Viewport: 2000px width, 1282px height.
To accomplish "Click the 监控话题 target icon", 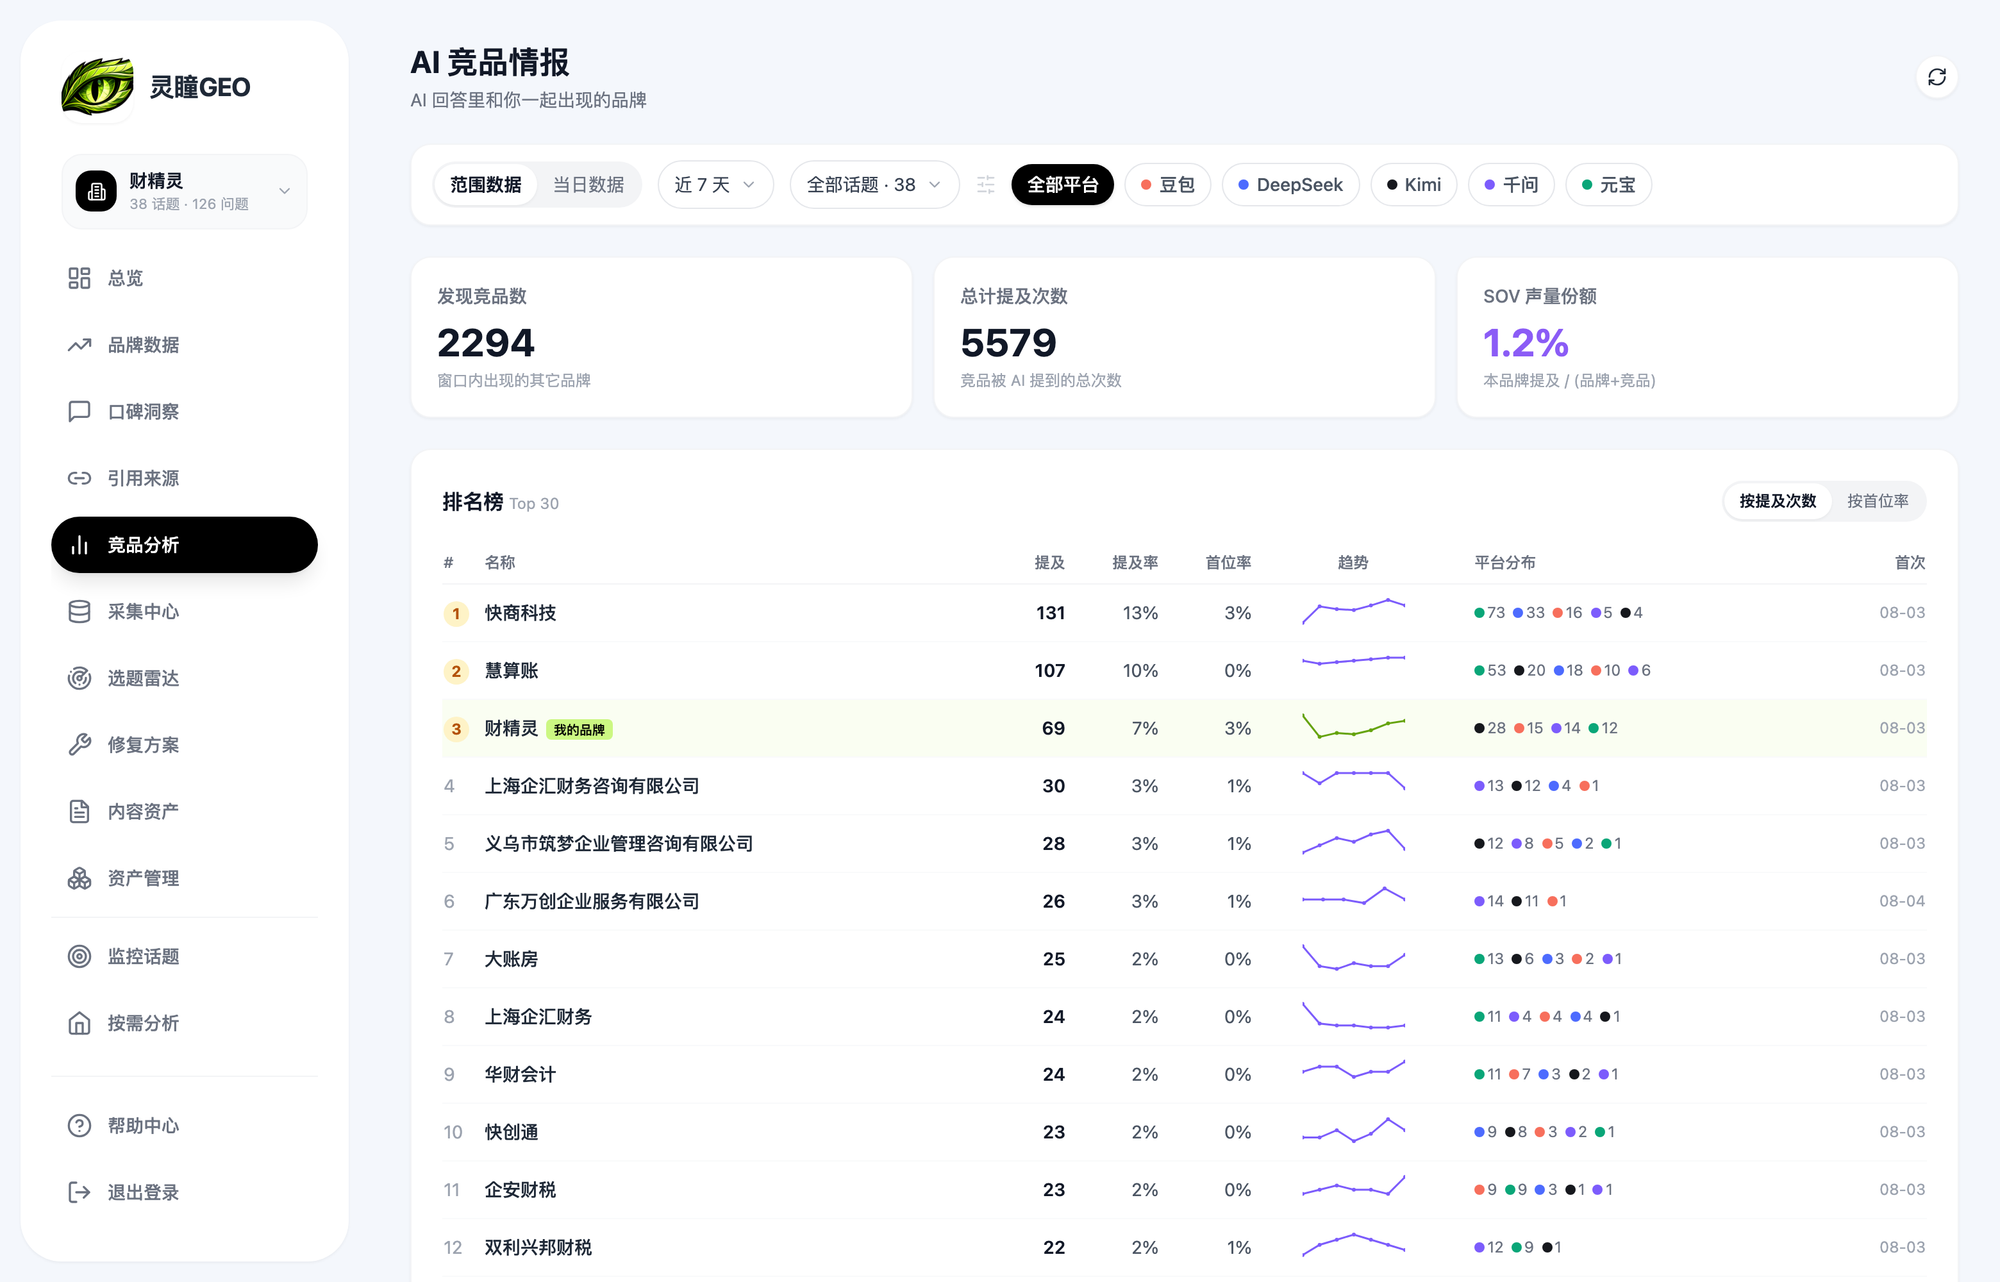I will (x=79, y=956).
